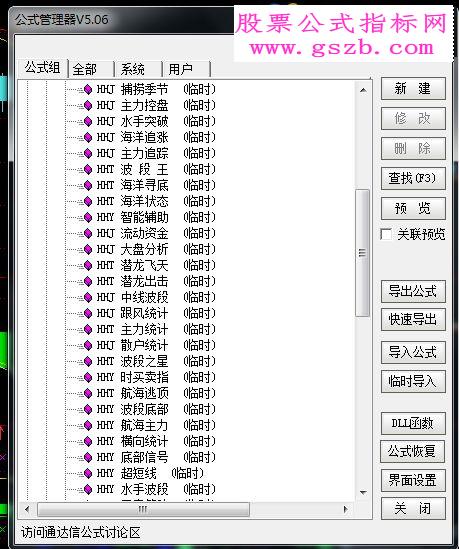Open the 用户 tab
Image resolution: width=459 pixels, height=549 pixels.
click(x=186, y=69)
